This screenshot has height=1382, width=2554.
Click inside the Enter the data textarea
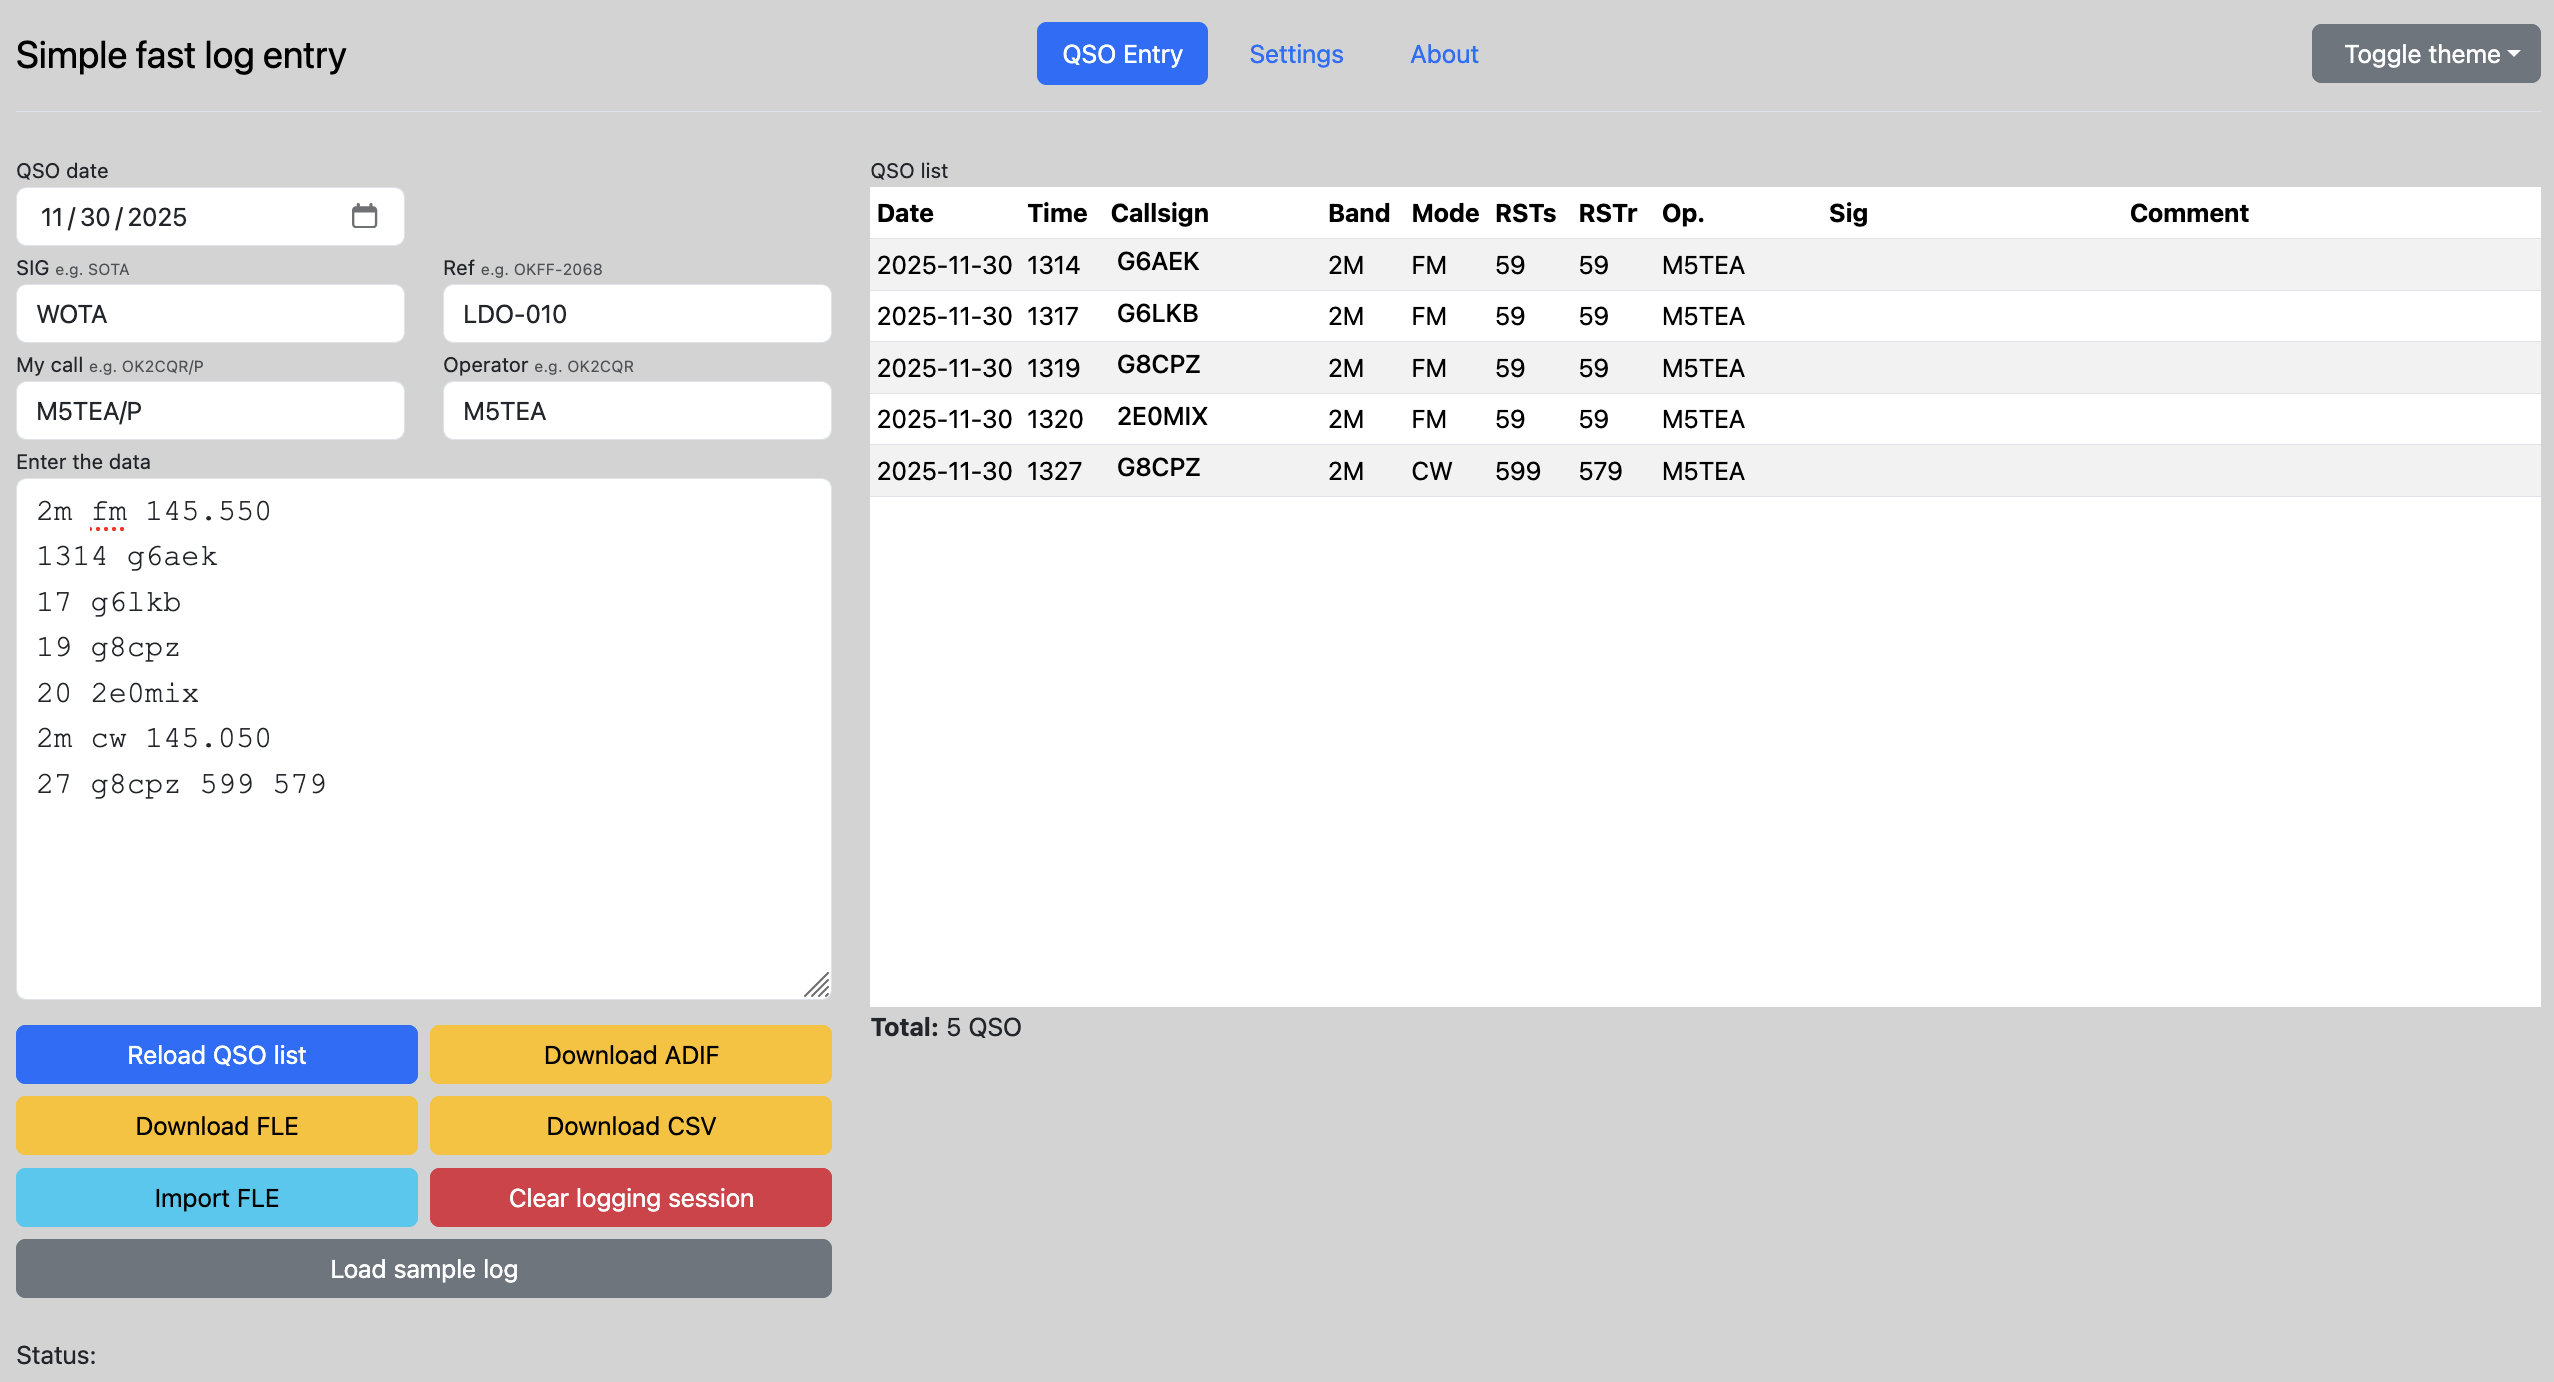click(423, 880)
